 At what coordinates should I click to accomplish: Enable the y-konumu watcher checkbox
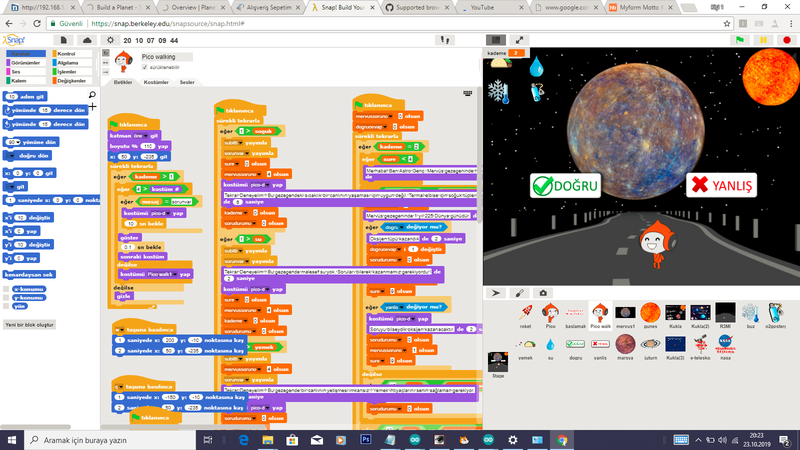(x=7, y=297)
